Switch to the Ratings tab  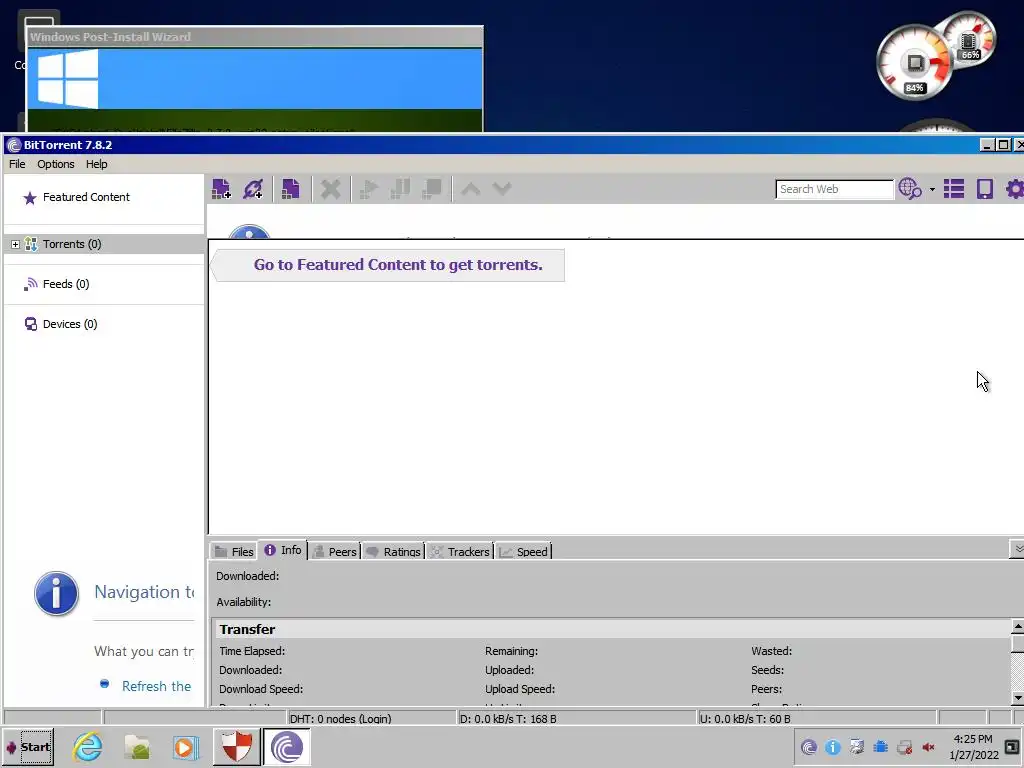pos(393,551)
